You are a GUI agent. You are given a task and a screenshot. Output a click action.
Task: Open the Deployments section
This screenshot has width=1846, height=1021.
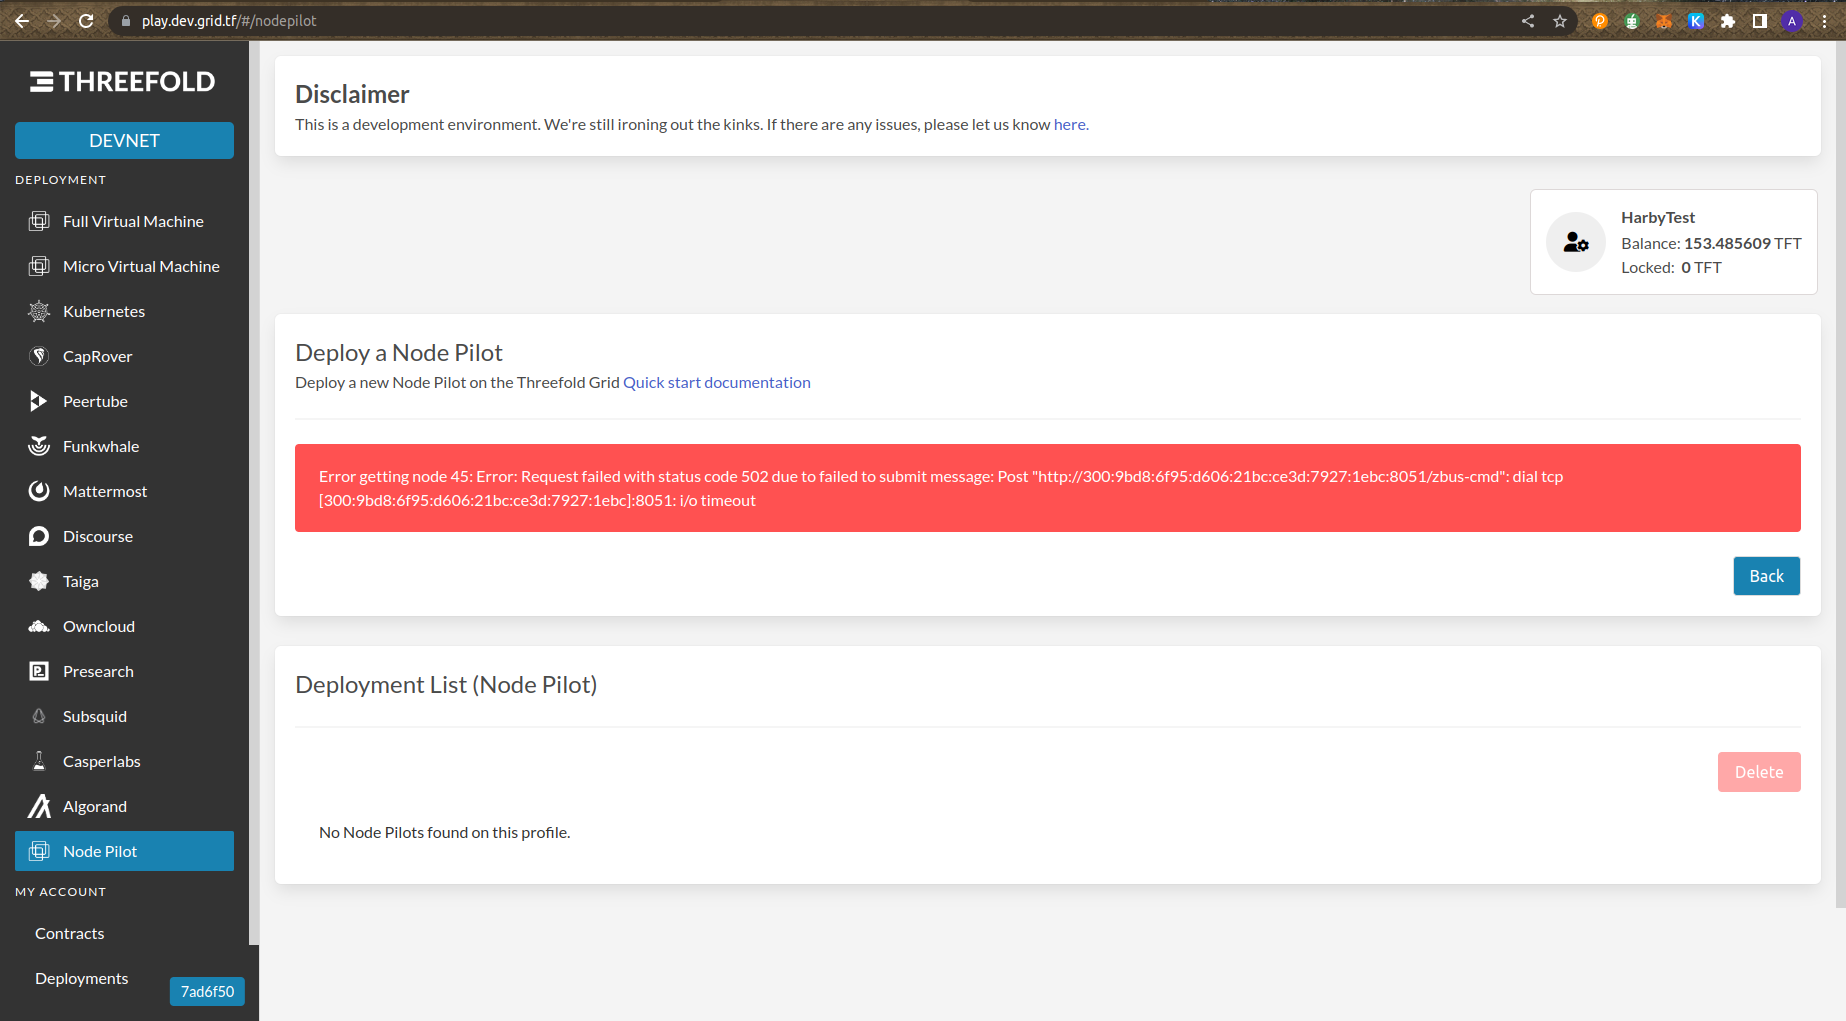81,978
